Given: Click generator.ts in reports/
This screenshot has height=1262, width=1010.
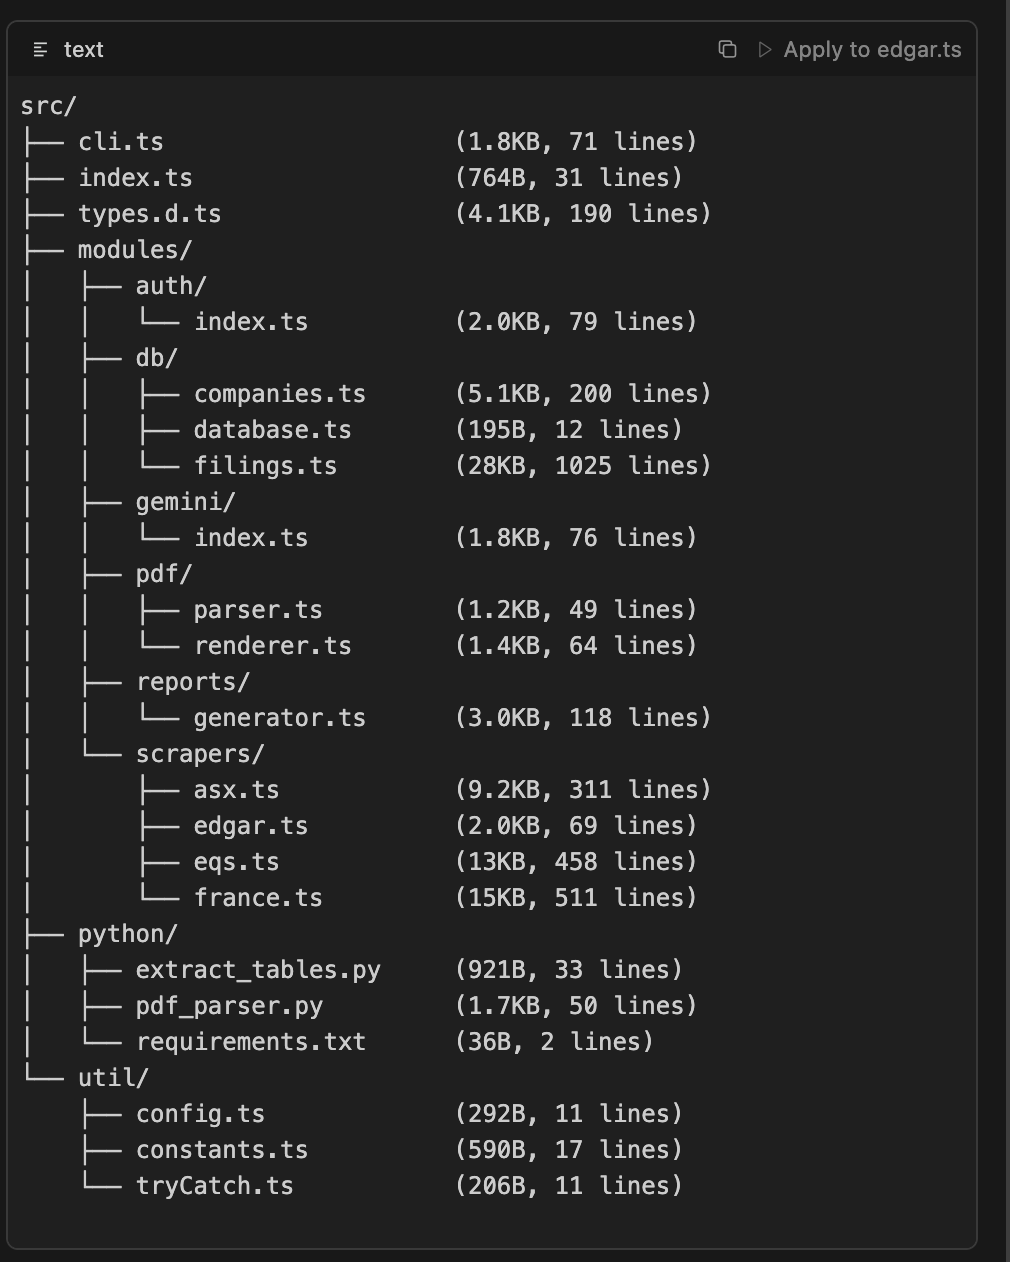Looking at the screenshot, I should 280,717.
